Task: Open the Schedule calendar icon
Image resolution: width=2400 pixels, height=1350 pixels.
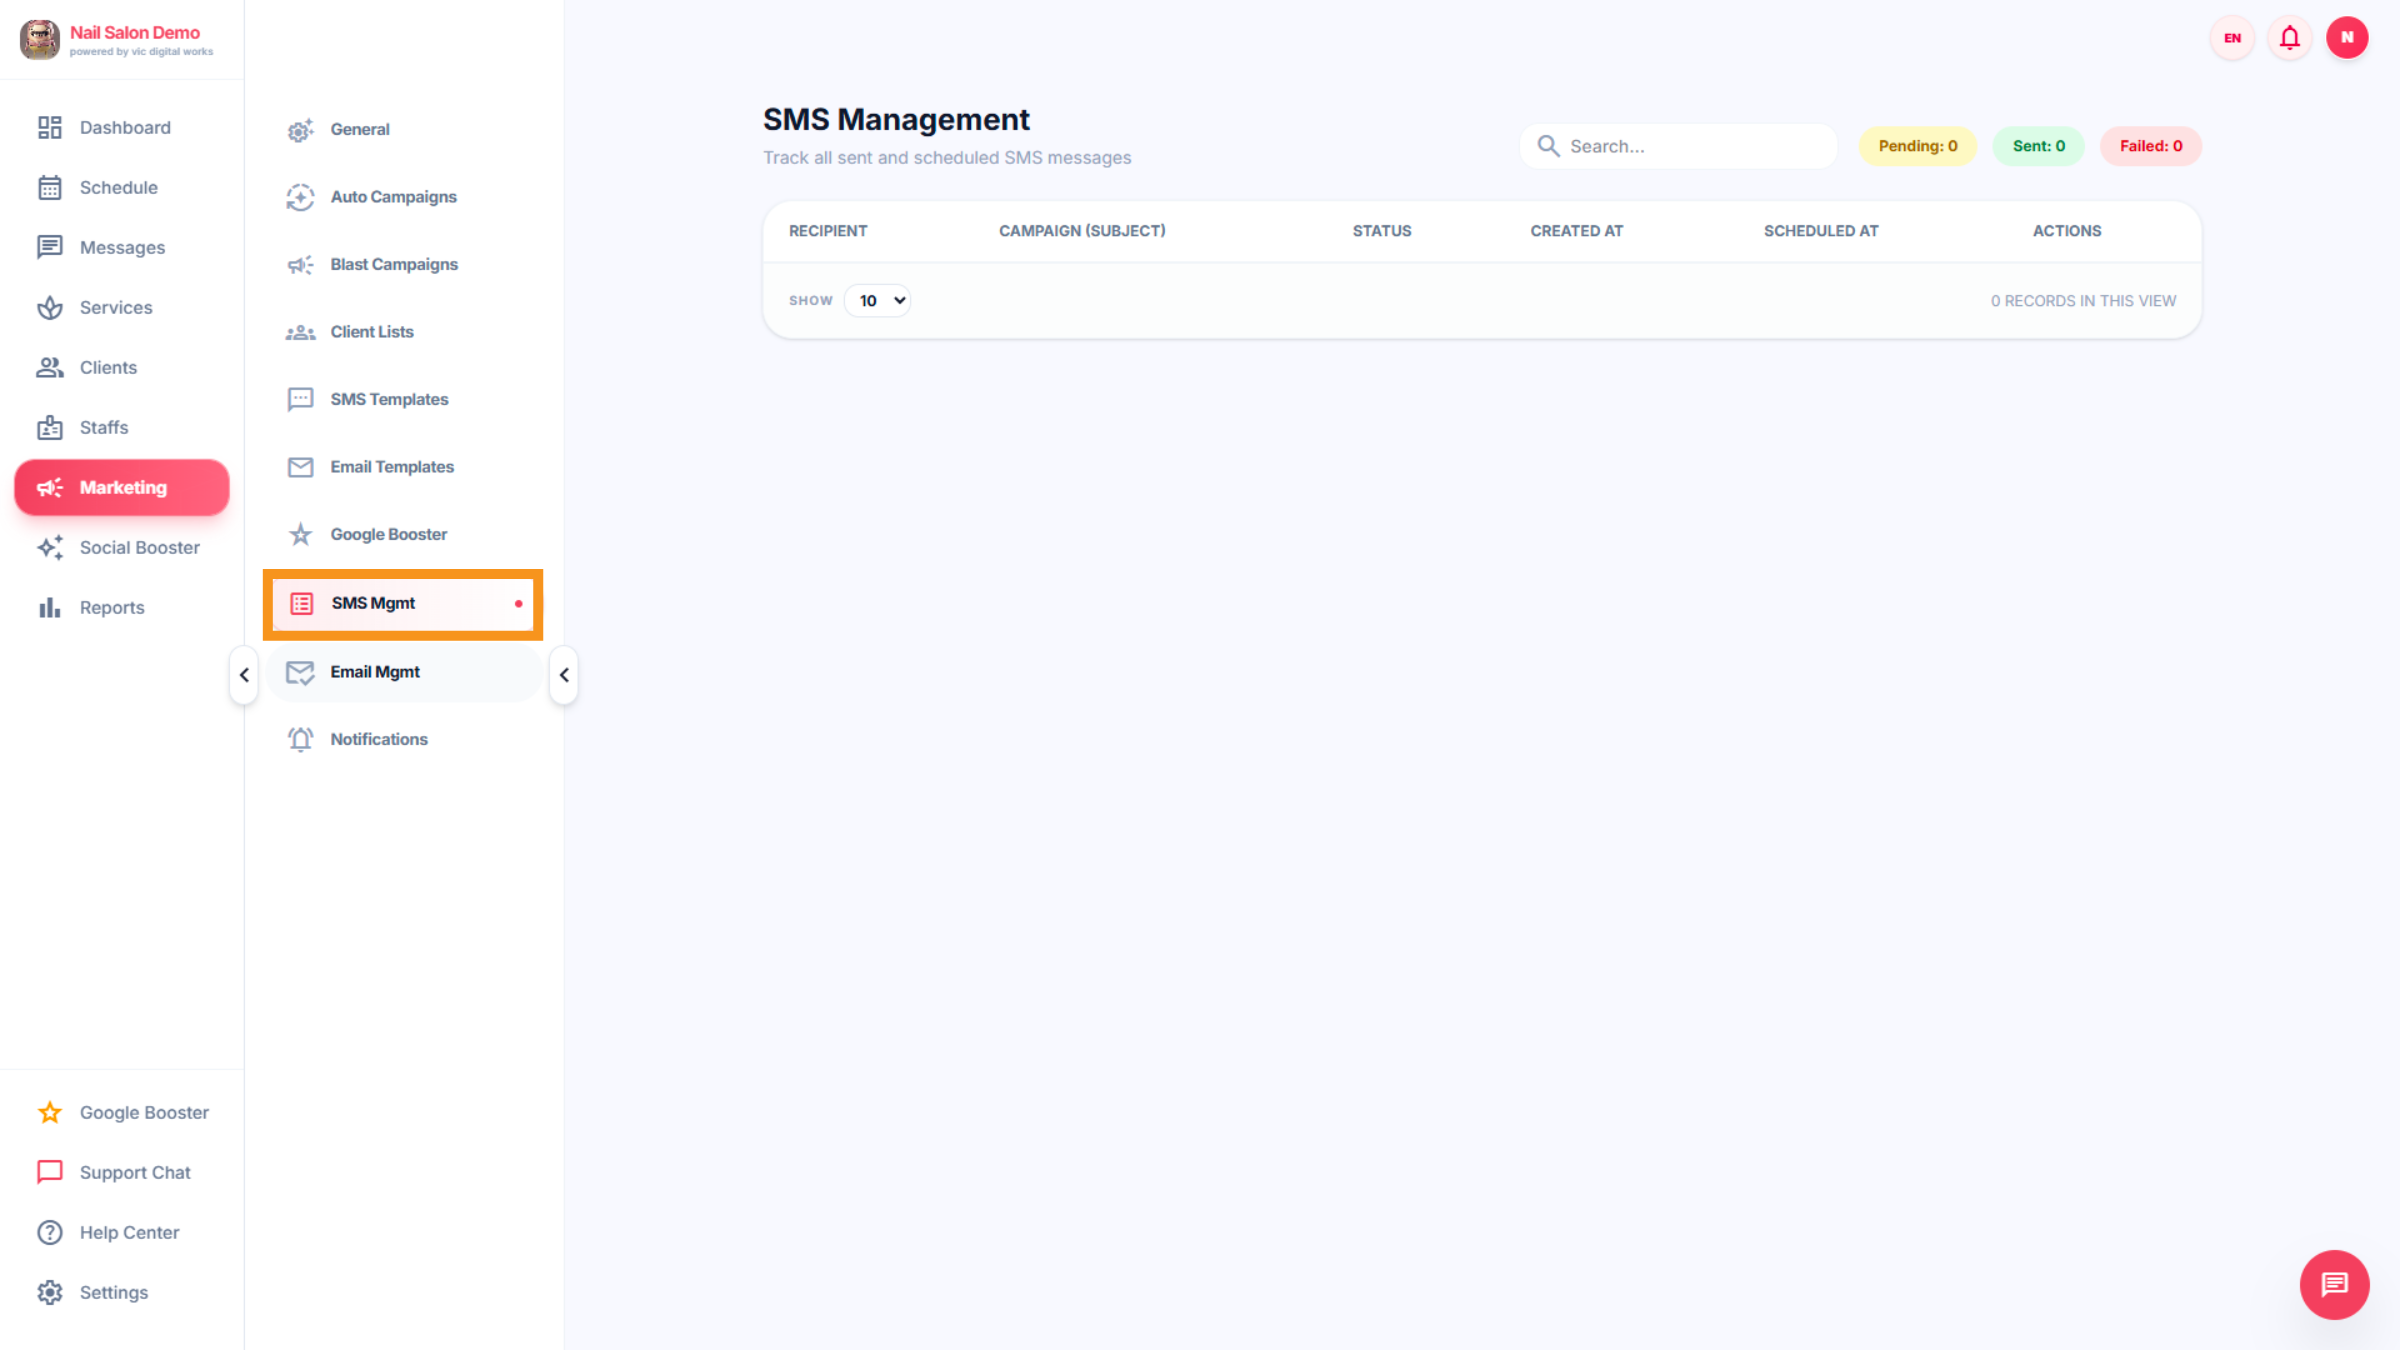Action: 50,187
